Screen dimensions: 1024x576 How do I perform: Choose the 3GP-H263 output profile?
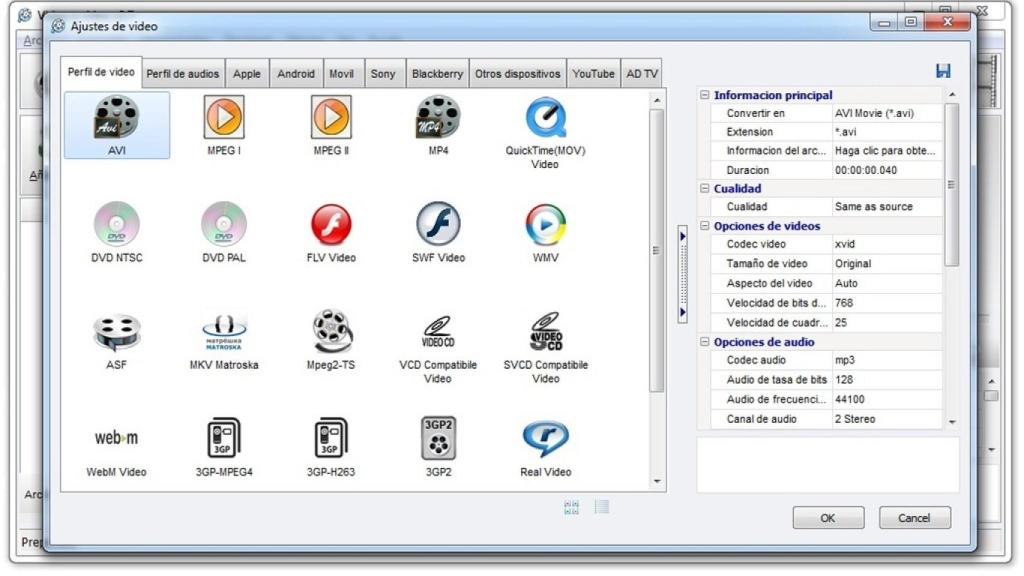330,438
